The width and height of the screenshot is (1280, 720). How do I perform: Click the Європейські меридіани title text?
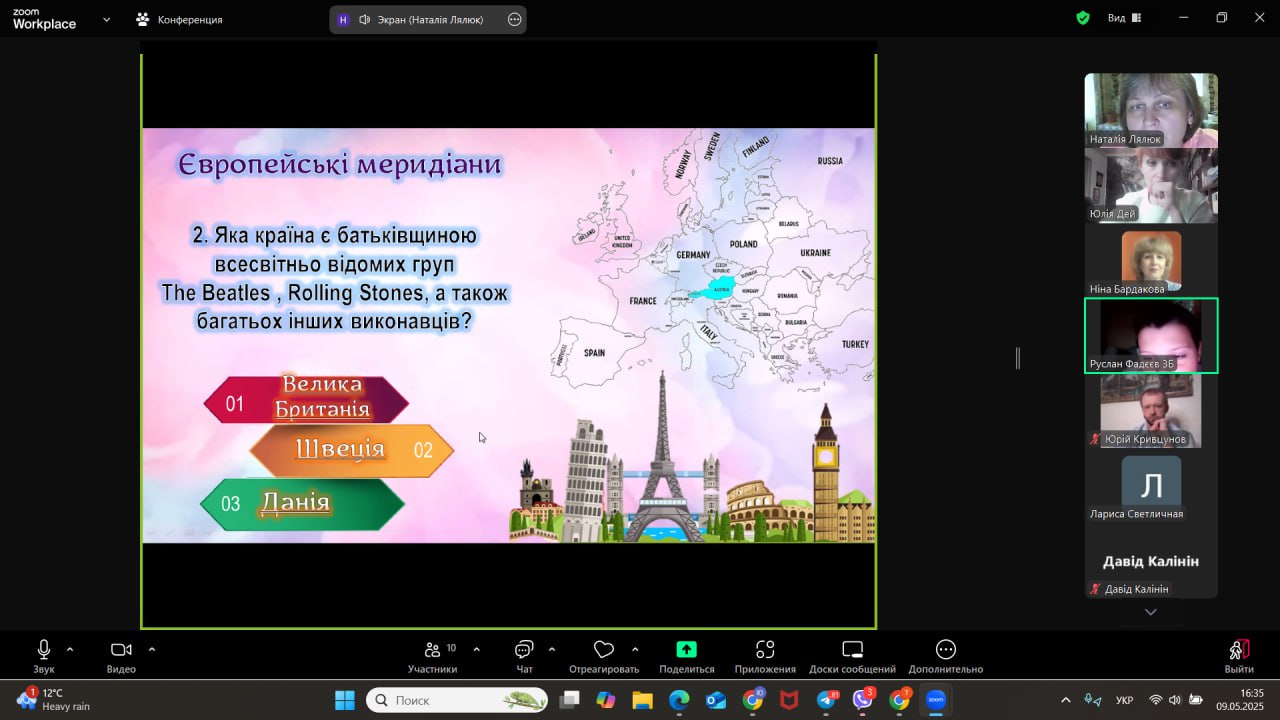[340, 164]
